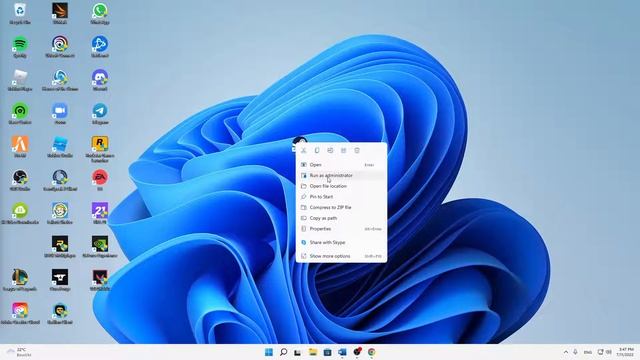Select the WhatsApp desktop shortcut

pyautogui.click(x=100, y=13)
